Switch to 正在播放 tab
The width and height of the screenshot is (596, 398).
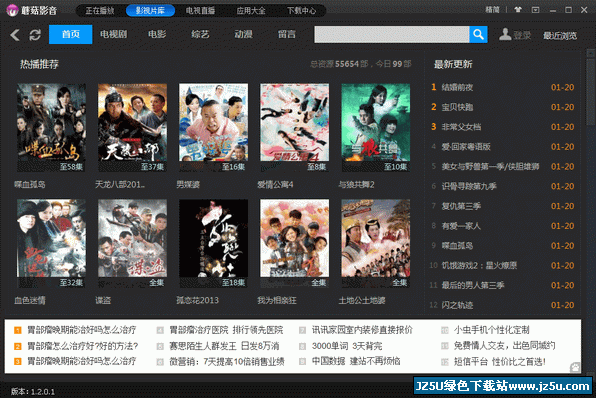tap(100, 11)
